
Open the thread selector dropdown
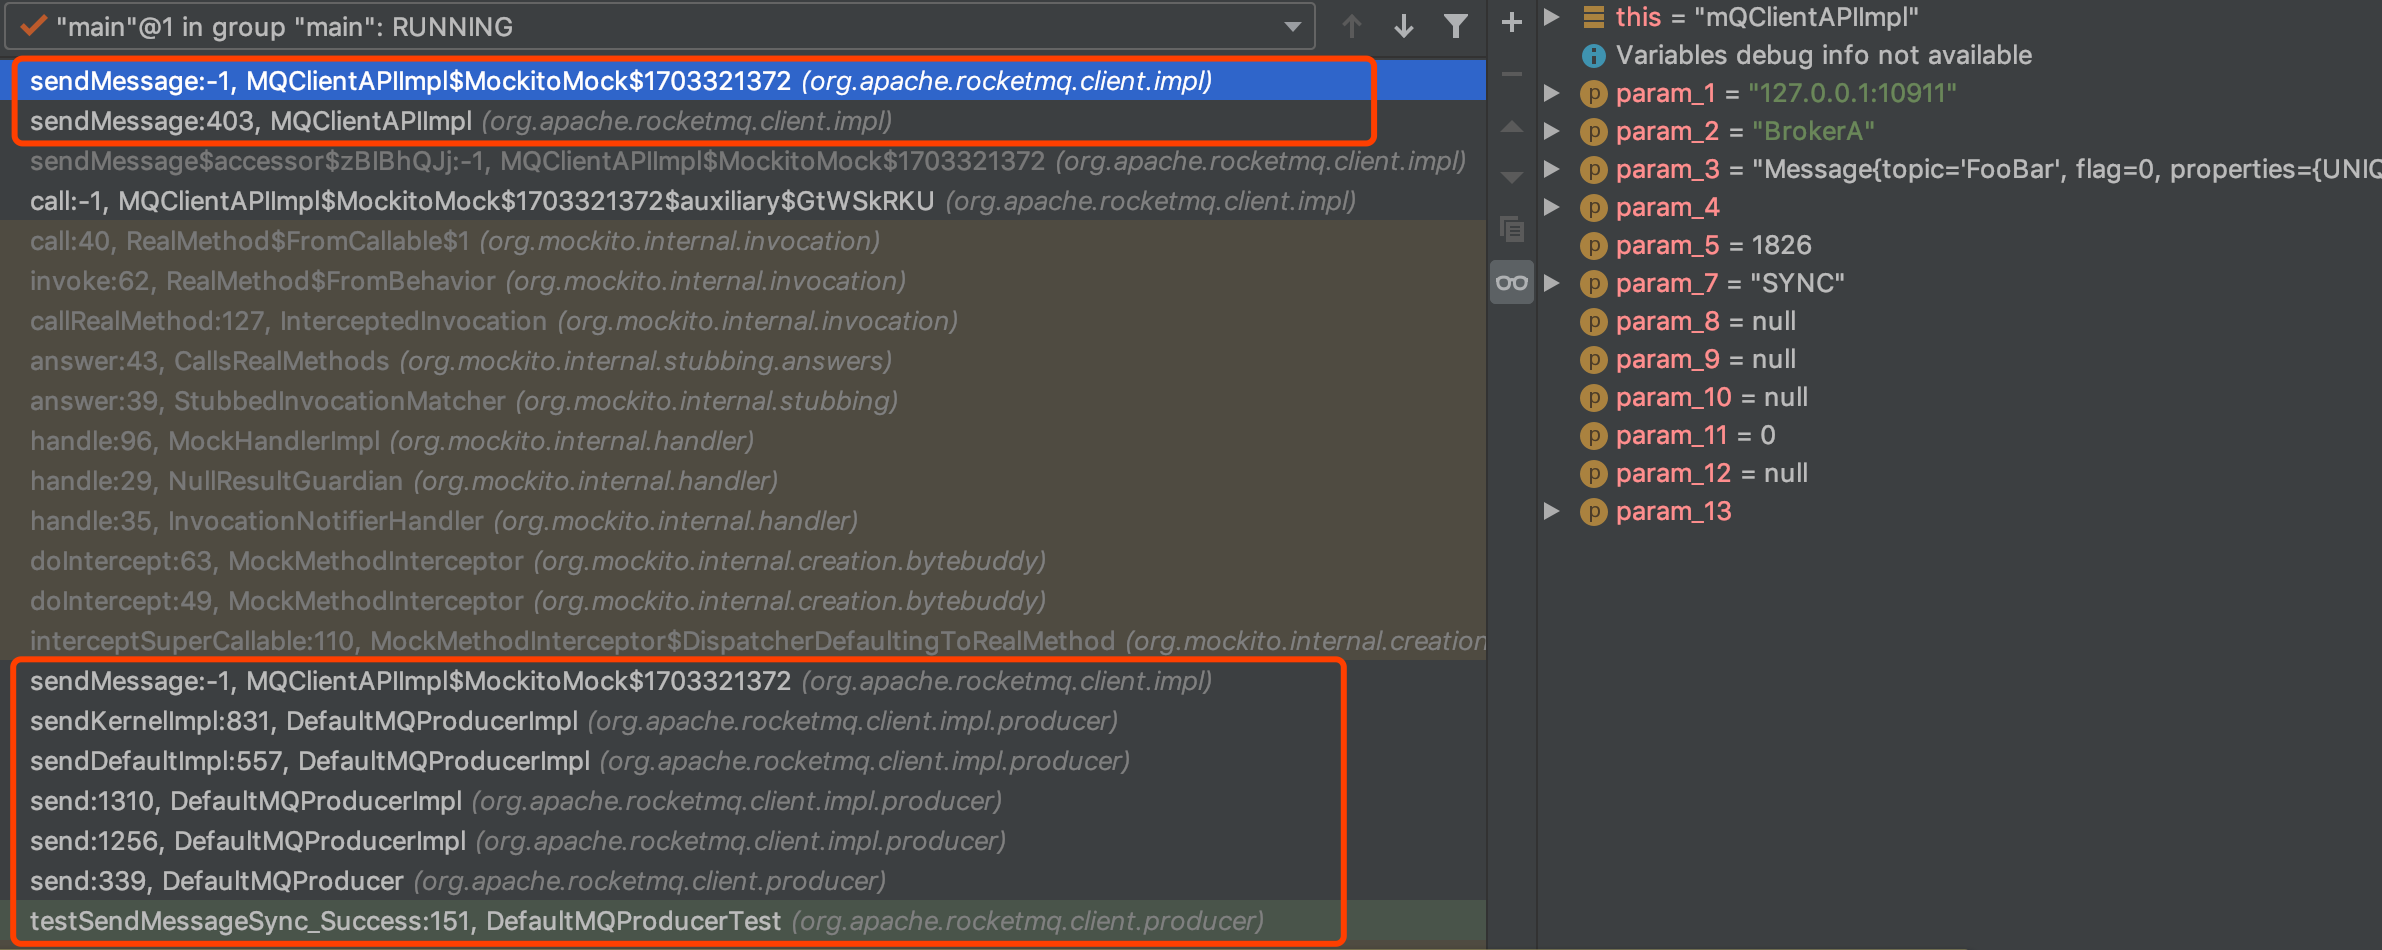click(660, 26)
